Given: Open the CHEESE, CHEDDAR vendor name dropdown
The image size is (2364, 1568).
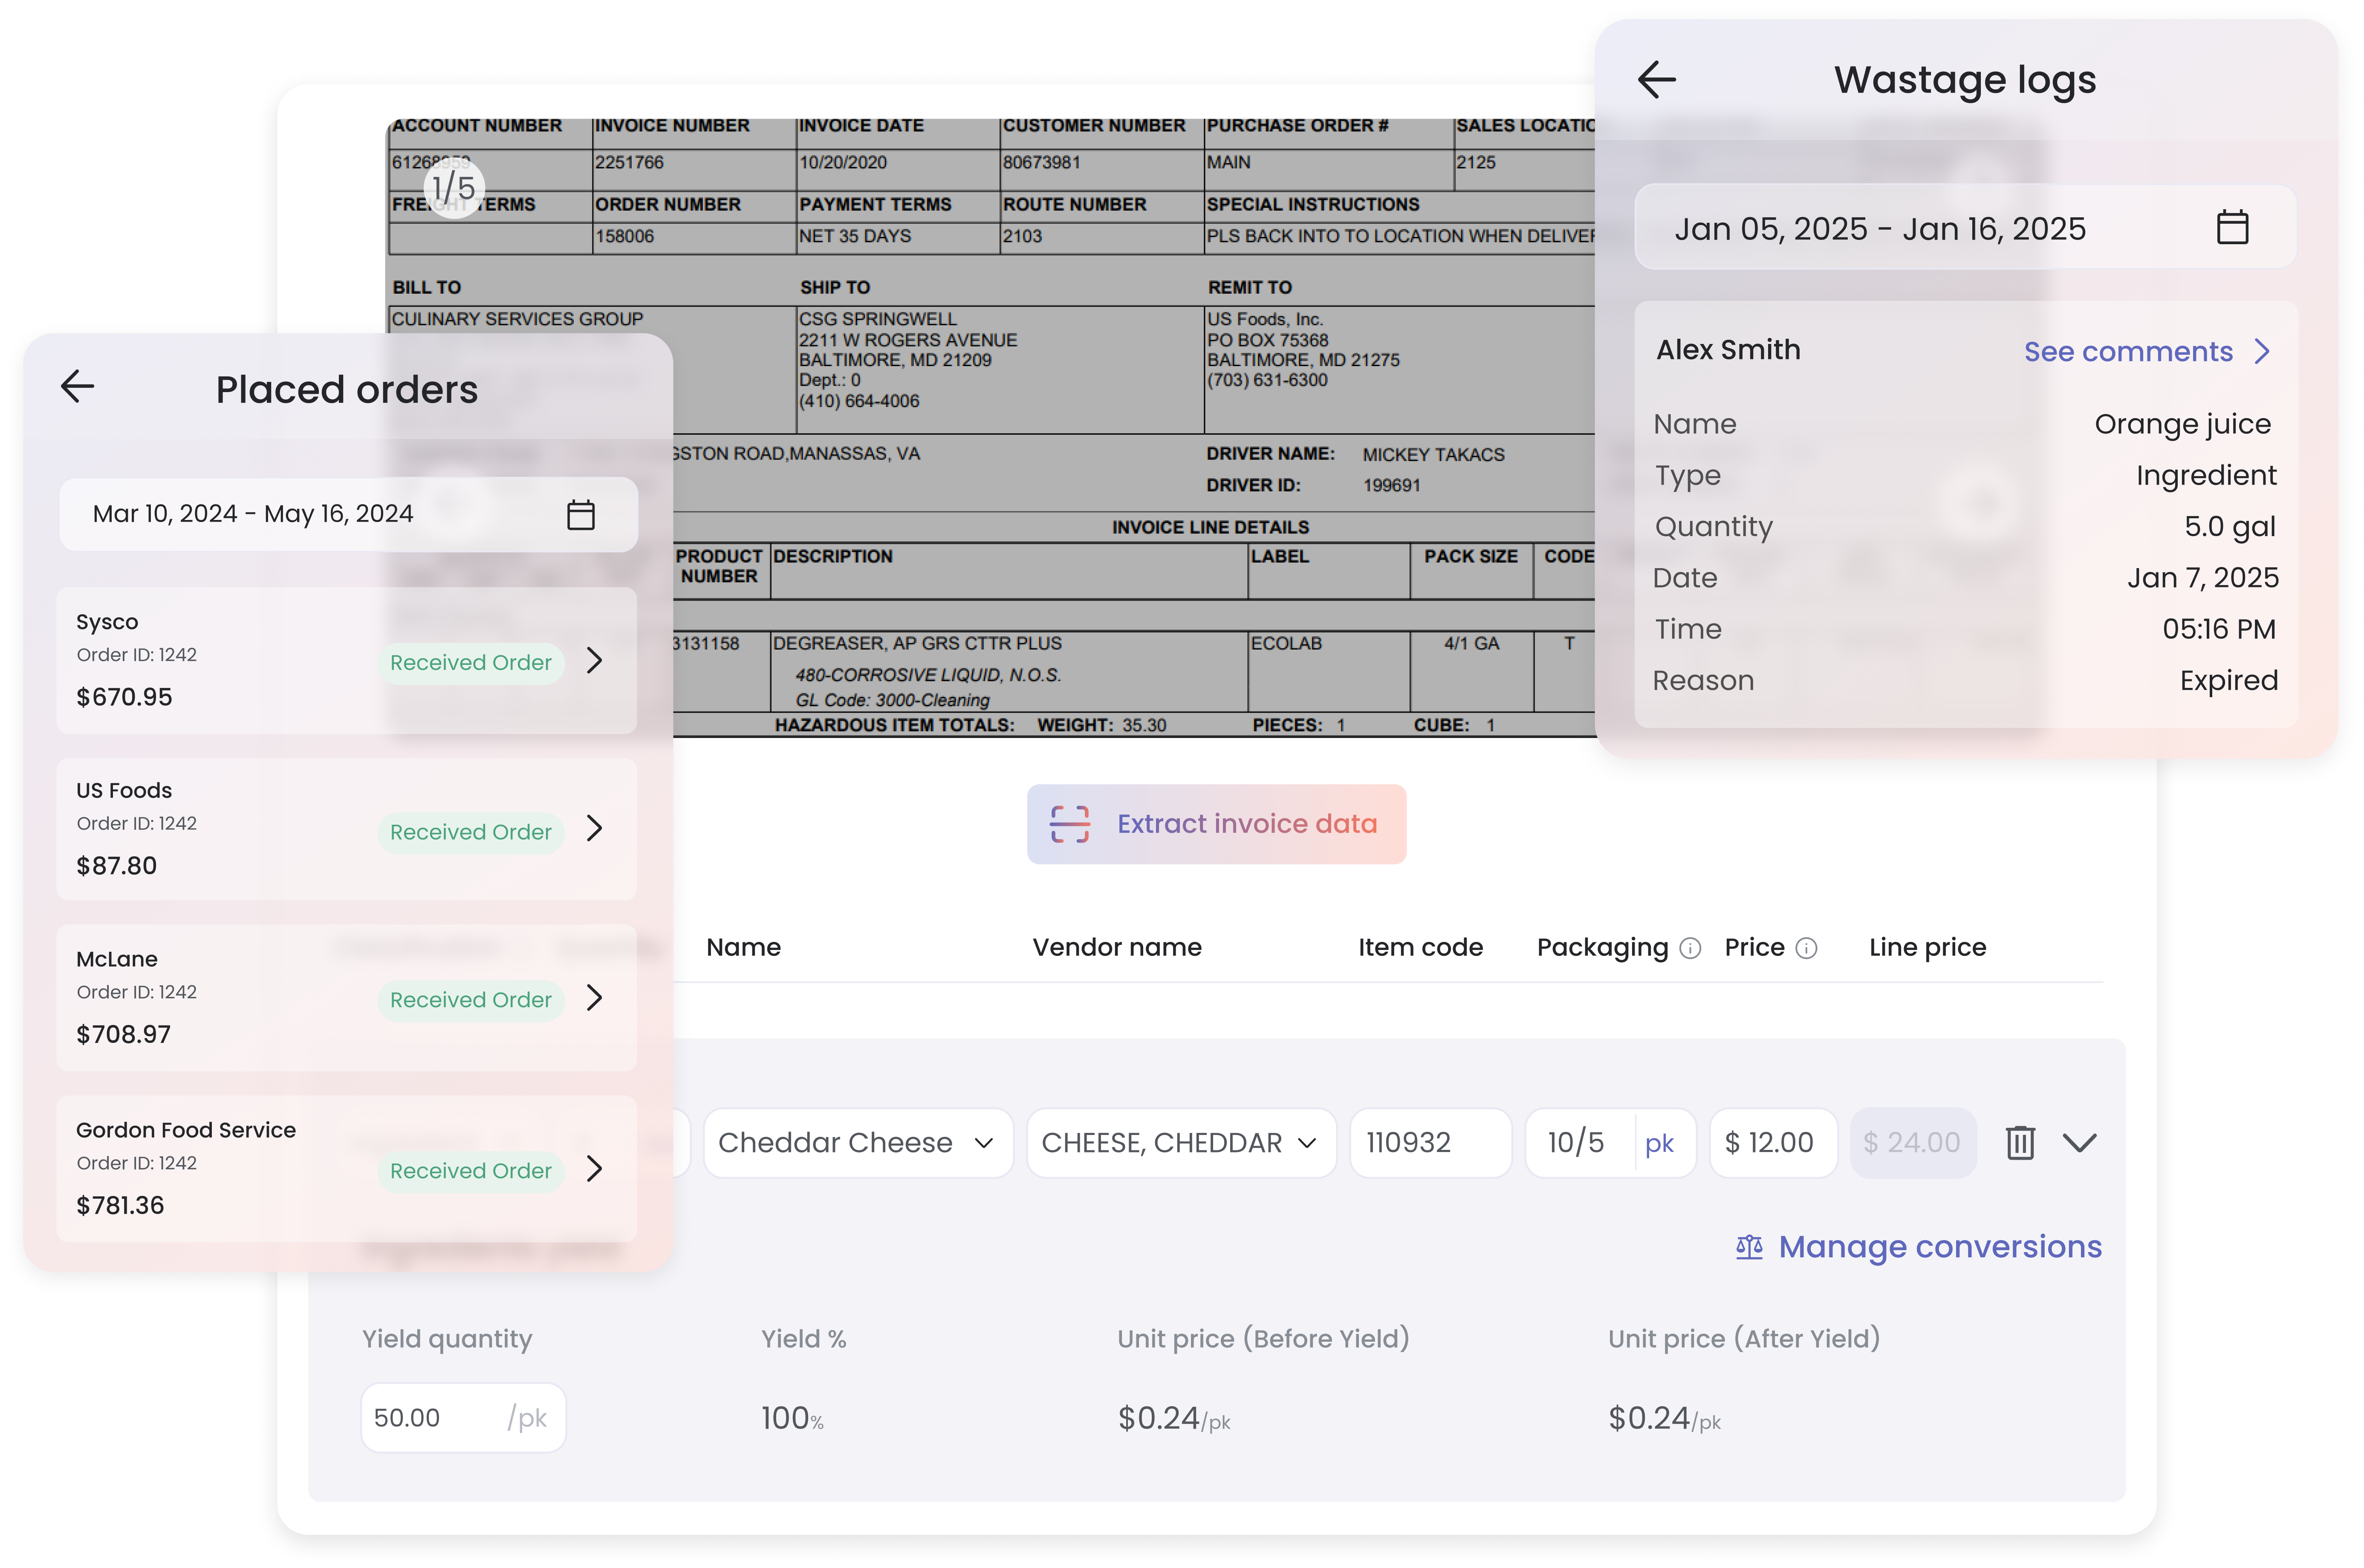Looking at the screenshot, I should 1306,1143.
